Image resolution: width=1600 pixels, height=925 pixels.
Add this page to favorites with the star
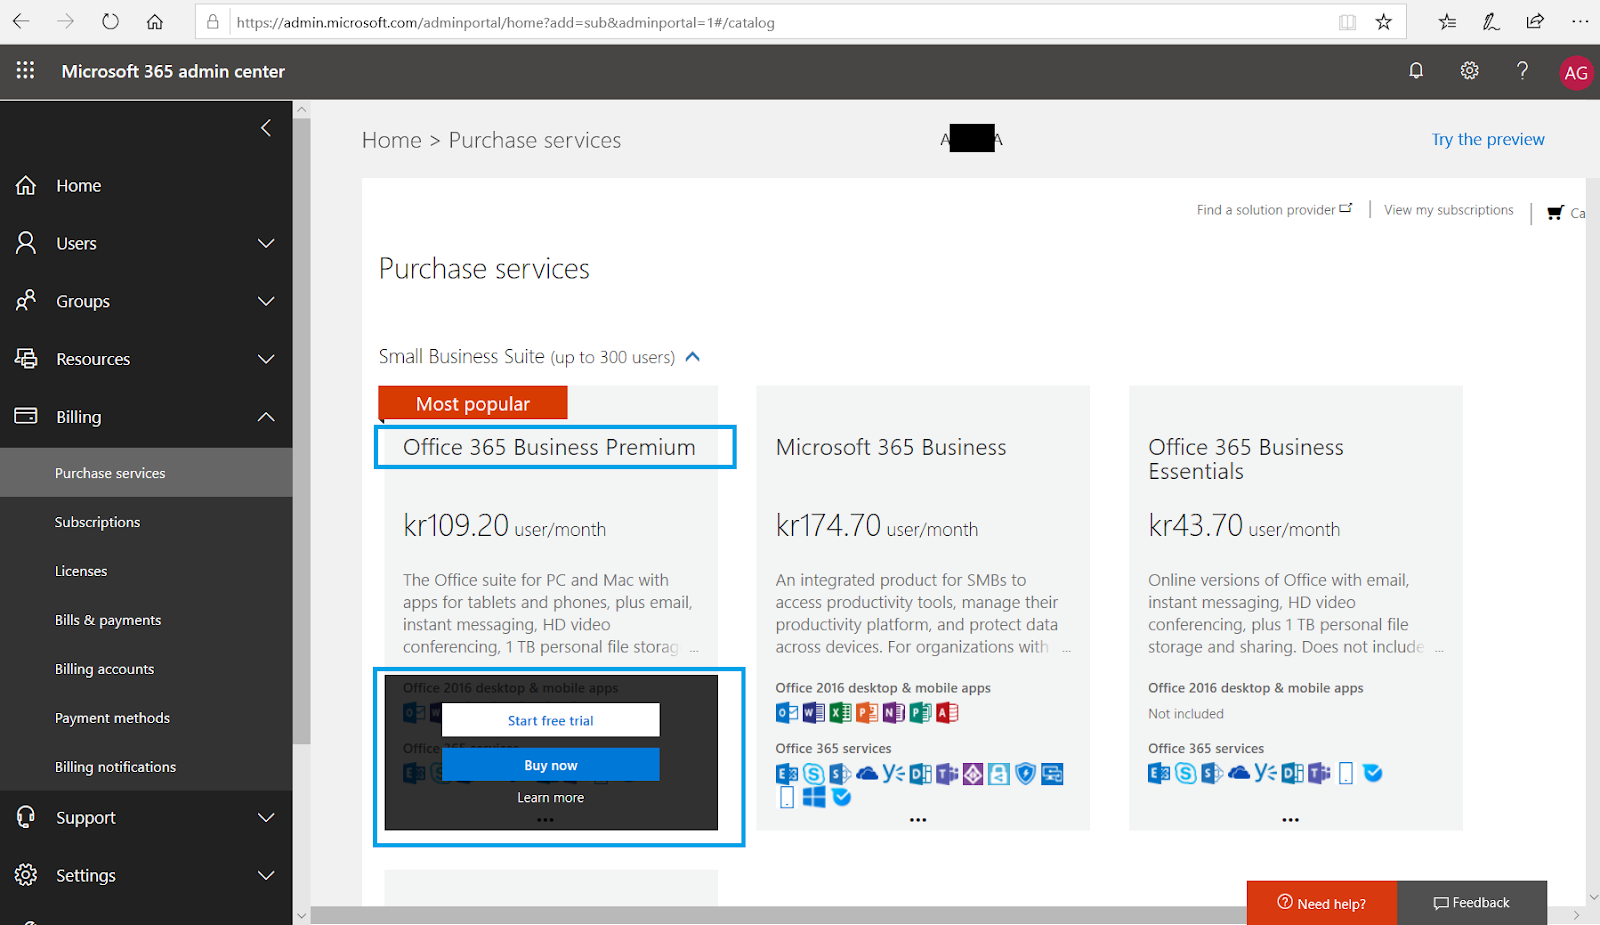tap(1383, 22)
